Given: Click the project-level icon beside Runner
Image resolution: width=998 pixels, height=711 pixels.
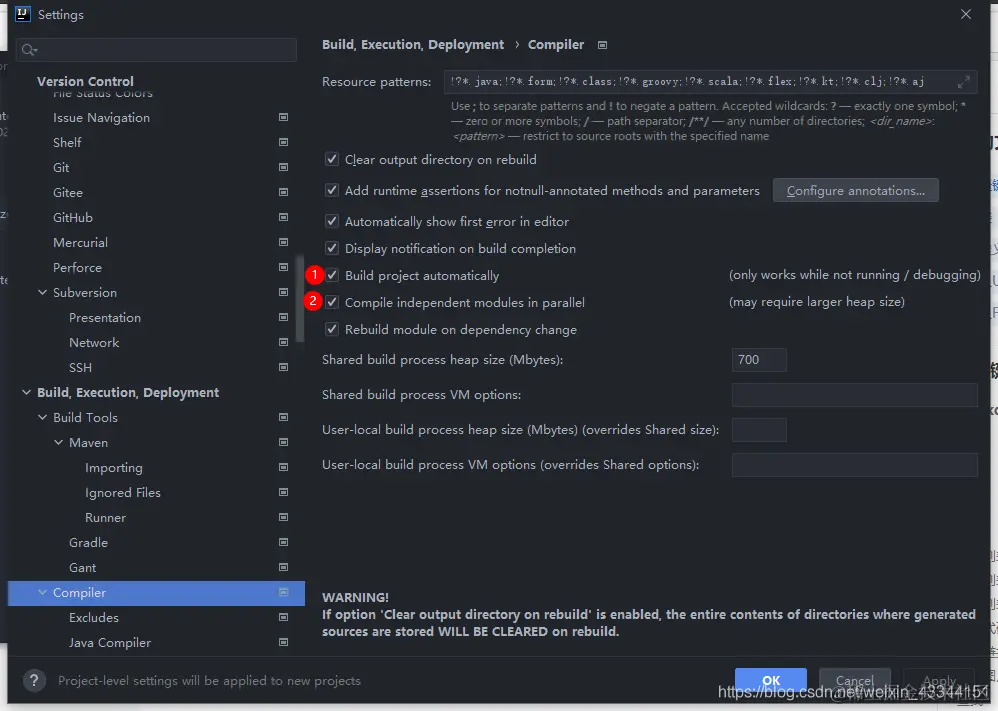Looking at the screenshot, I should point(284,517).
